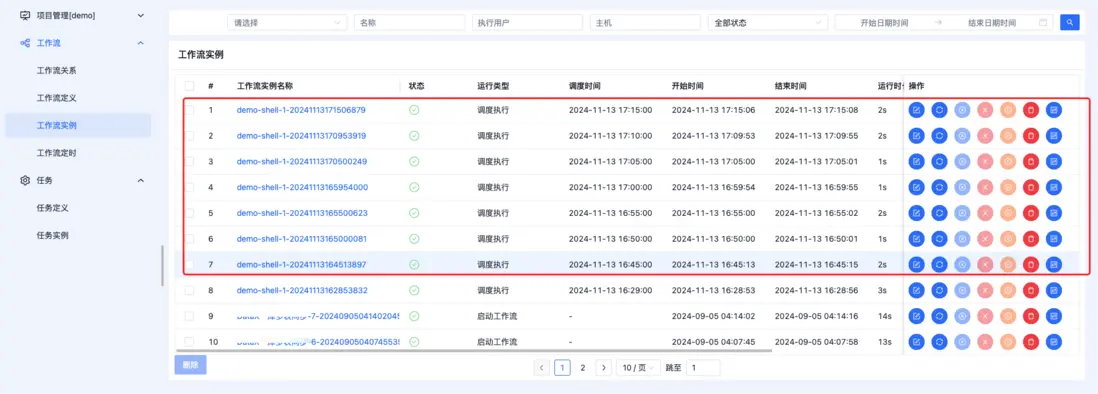Edit instance demo-shell-1-20241113170953919
This screenshot has height=394, width=1098.
[916, 136]
